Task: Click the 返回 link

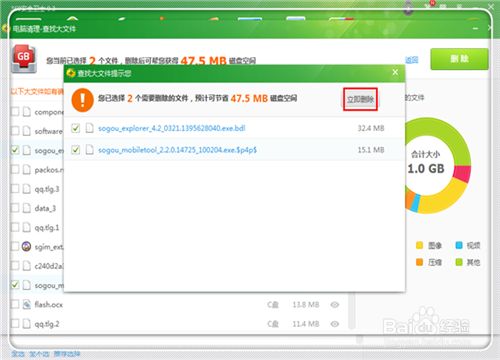Action: click(x=412, y=60)
